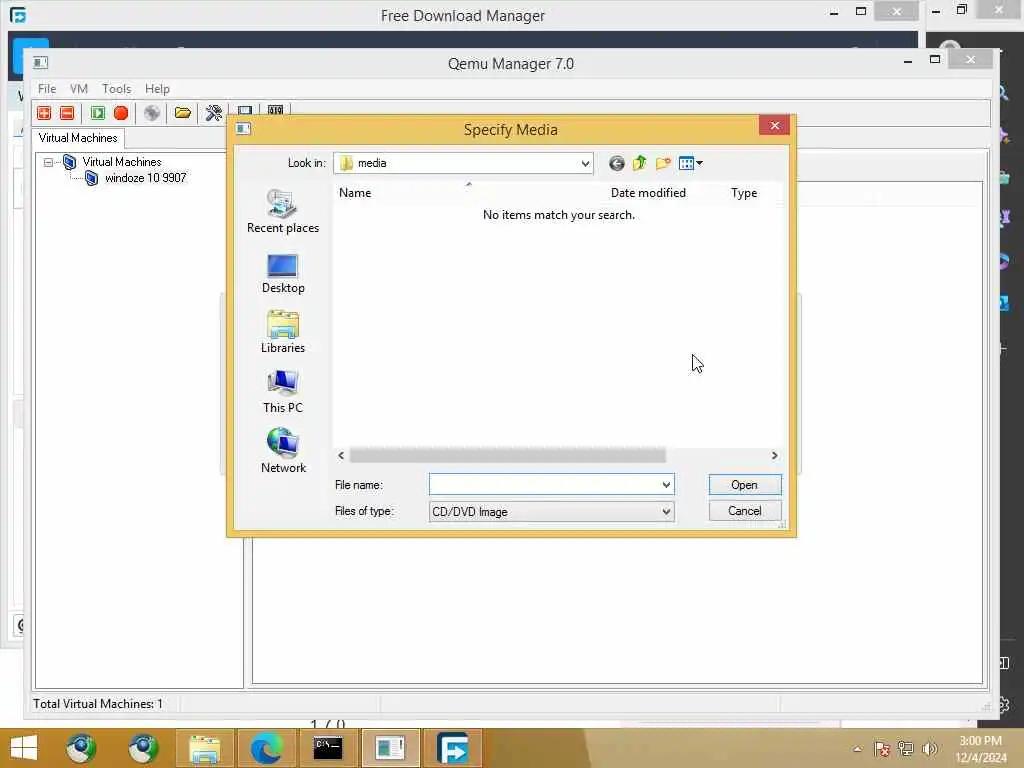Click scrollbar left arrow in file list
Screen dimensions: 1024x768
click(341, 455)
